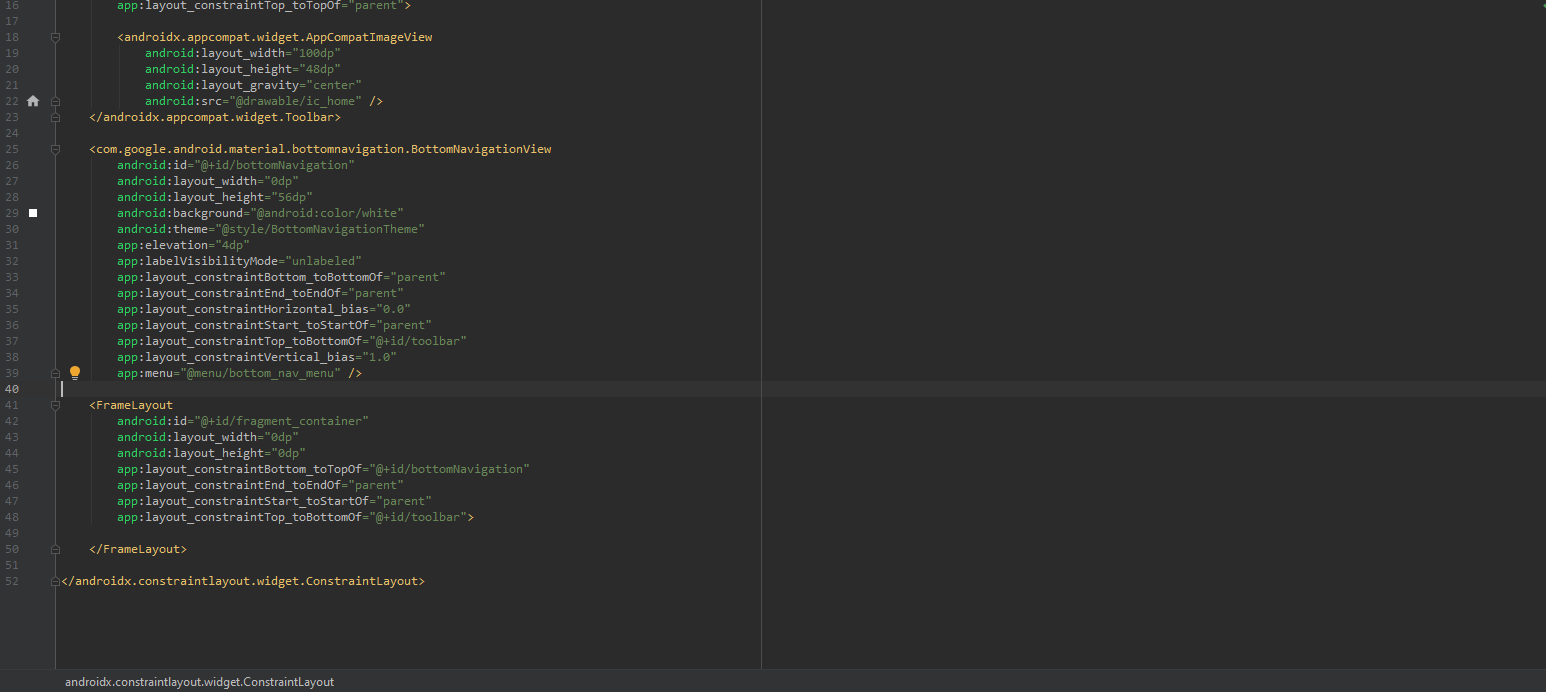Image resolution: width=1546 pixels, height=692 pixels.
Task: Click line number 29 in the gutter
Action: 12,213
